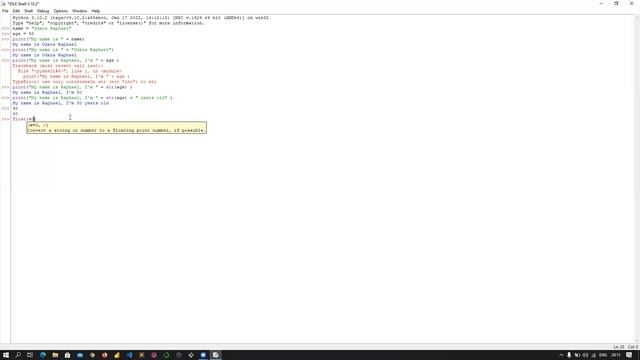Click the 'age = 50' input line
The width and height of the screenshot is (640, 360).
(x=23, y=34)
